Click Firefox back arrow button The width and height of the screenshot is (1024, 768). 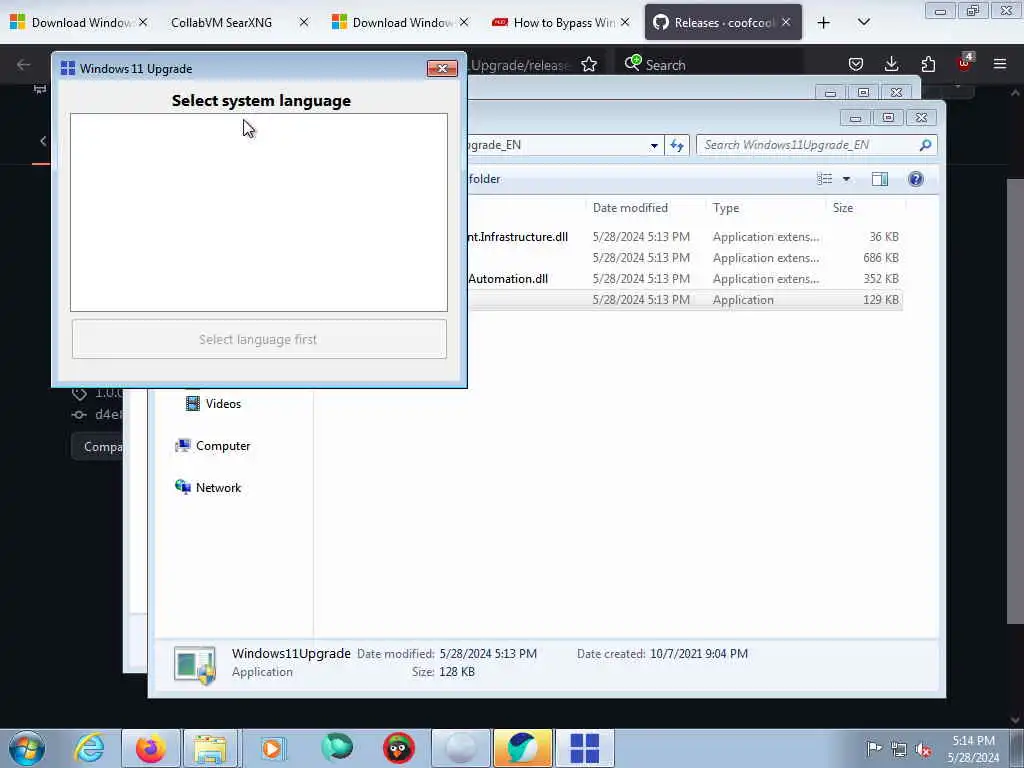click(24, 64)
